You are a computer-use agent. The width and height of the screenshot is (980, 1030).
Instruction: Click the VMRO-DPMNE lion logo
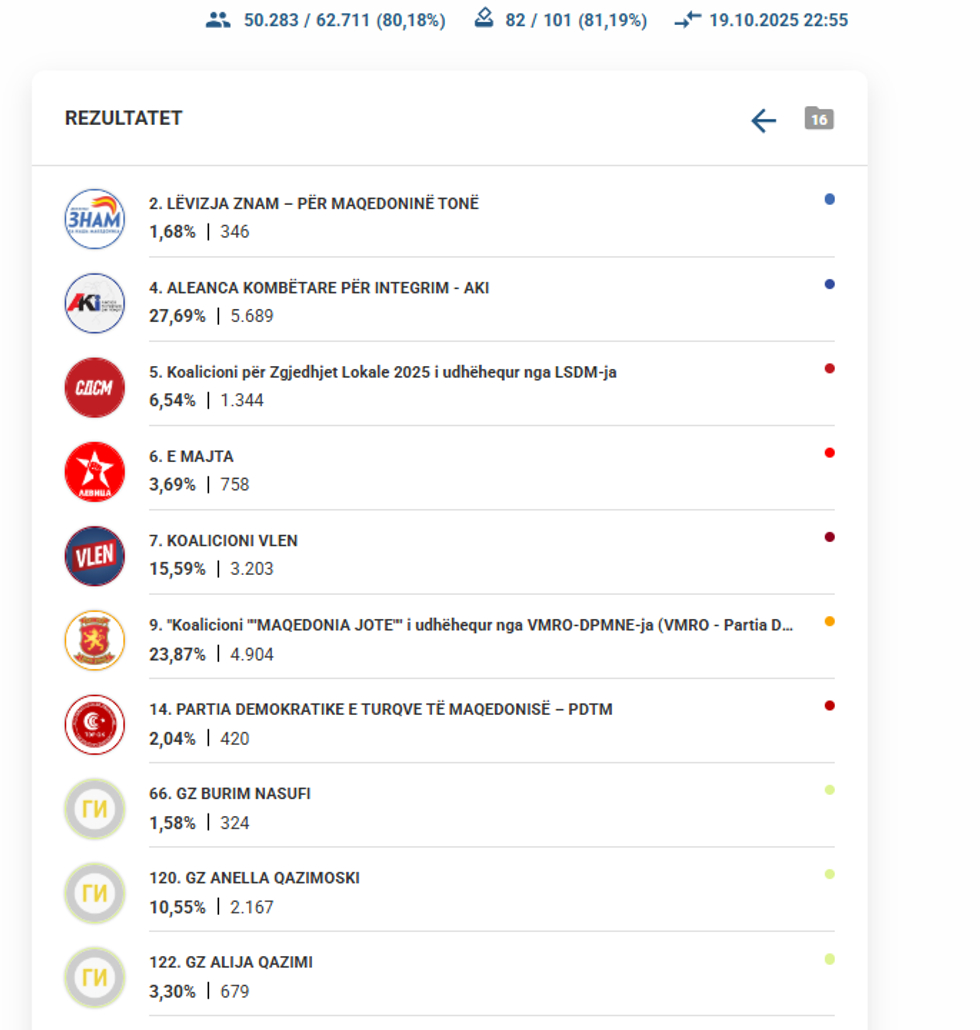tap(95, 640)
